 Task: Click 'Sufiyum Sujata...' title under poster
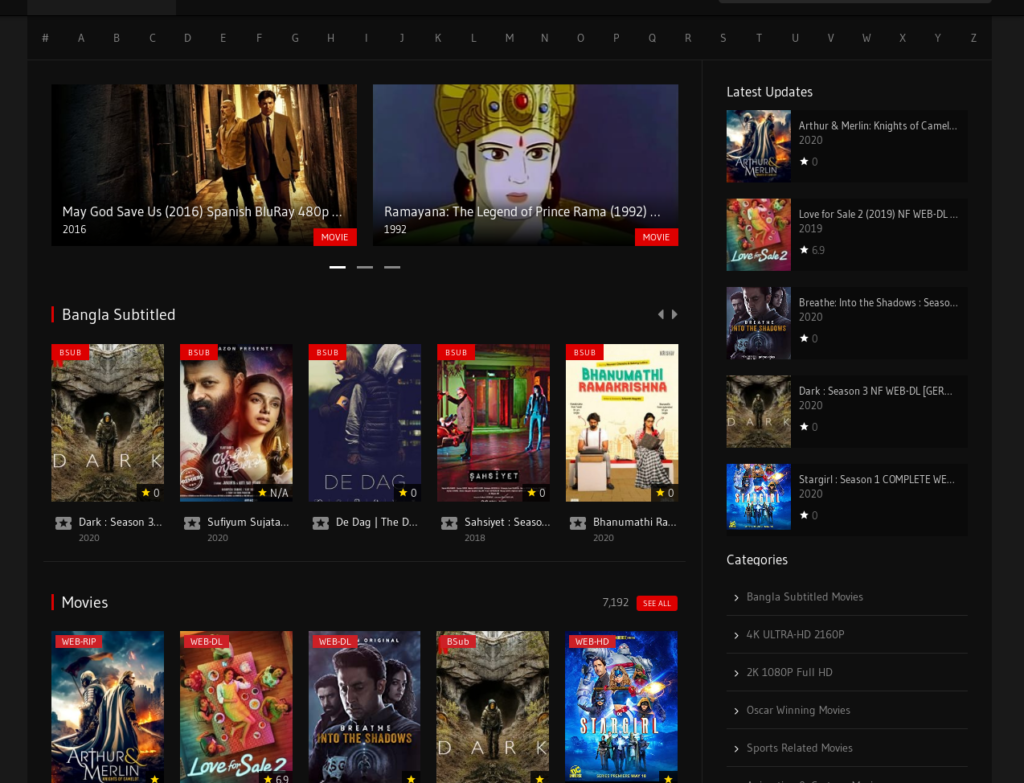click(248, 522)
